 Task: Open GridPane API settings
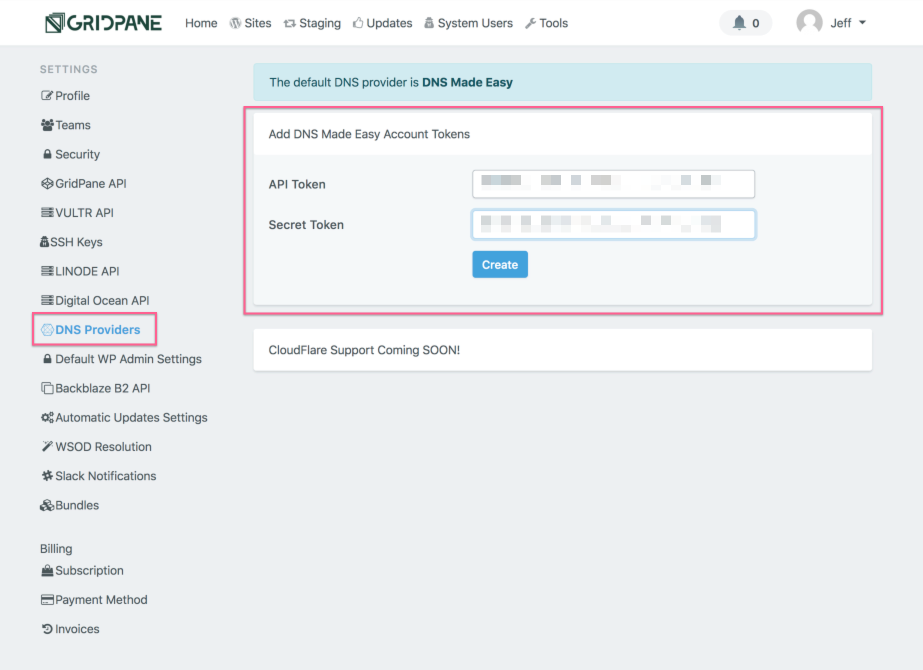pyautogui.click(x=91, y=183)
